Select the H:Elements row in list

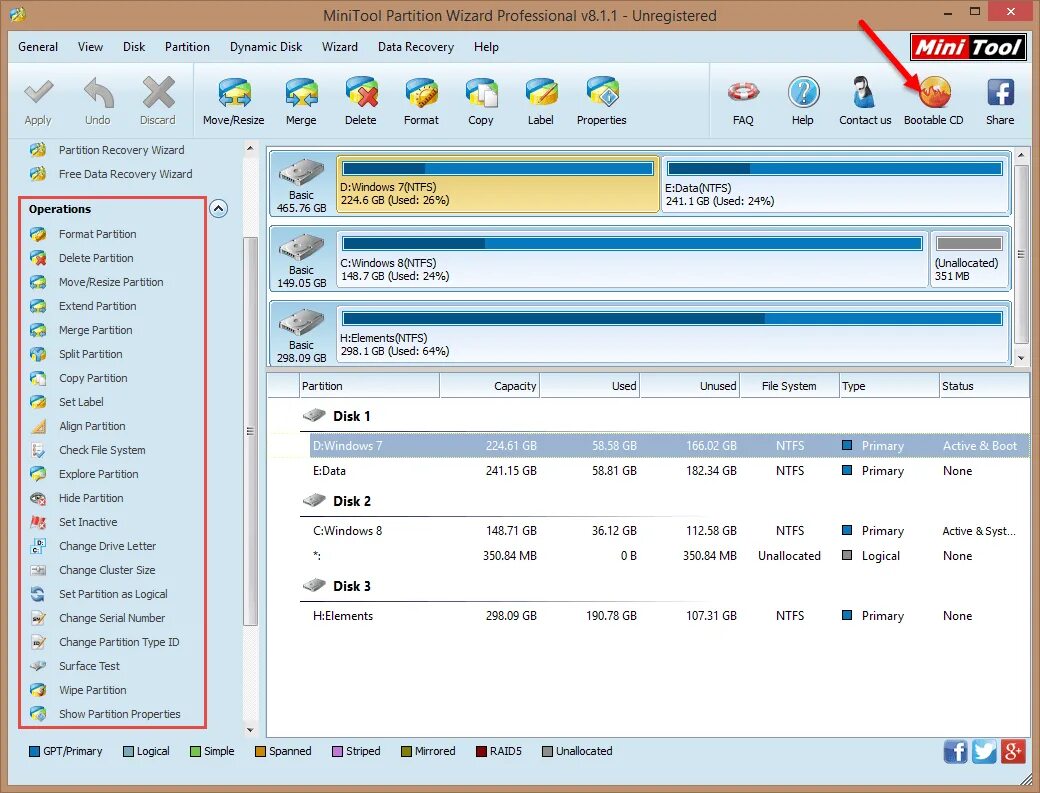click(x=670, y=616)
